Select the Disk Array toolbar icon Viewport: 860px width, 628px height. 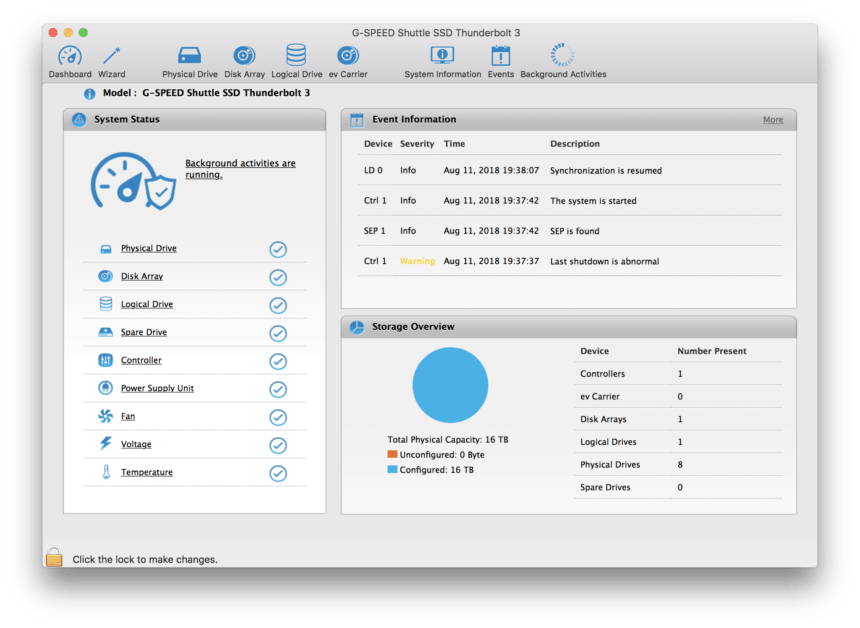click(244, 56)
